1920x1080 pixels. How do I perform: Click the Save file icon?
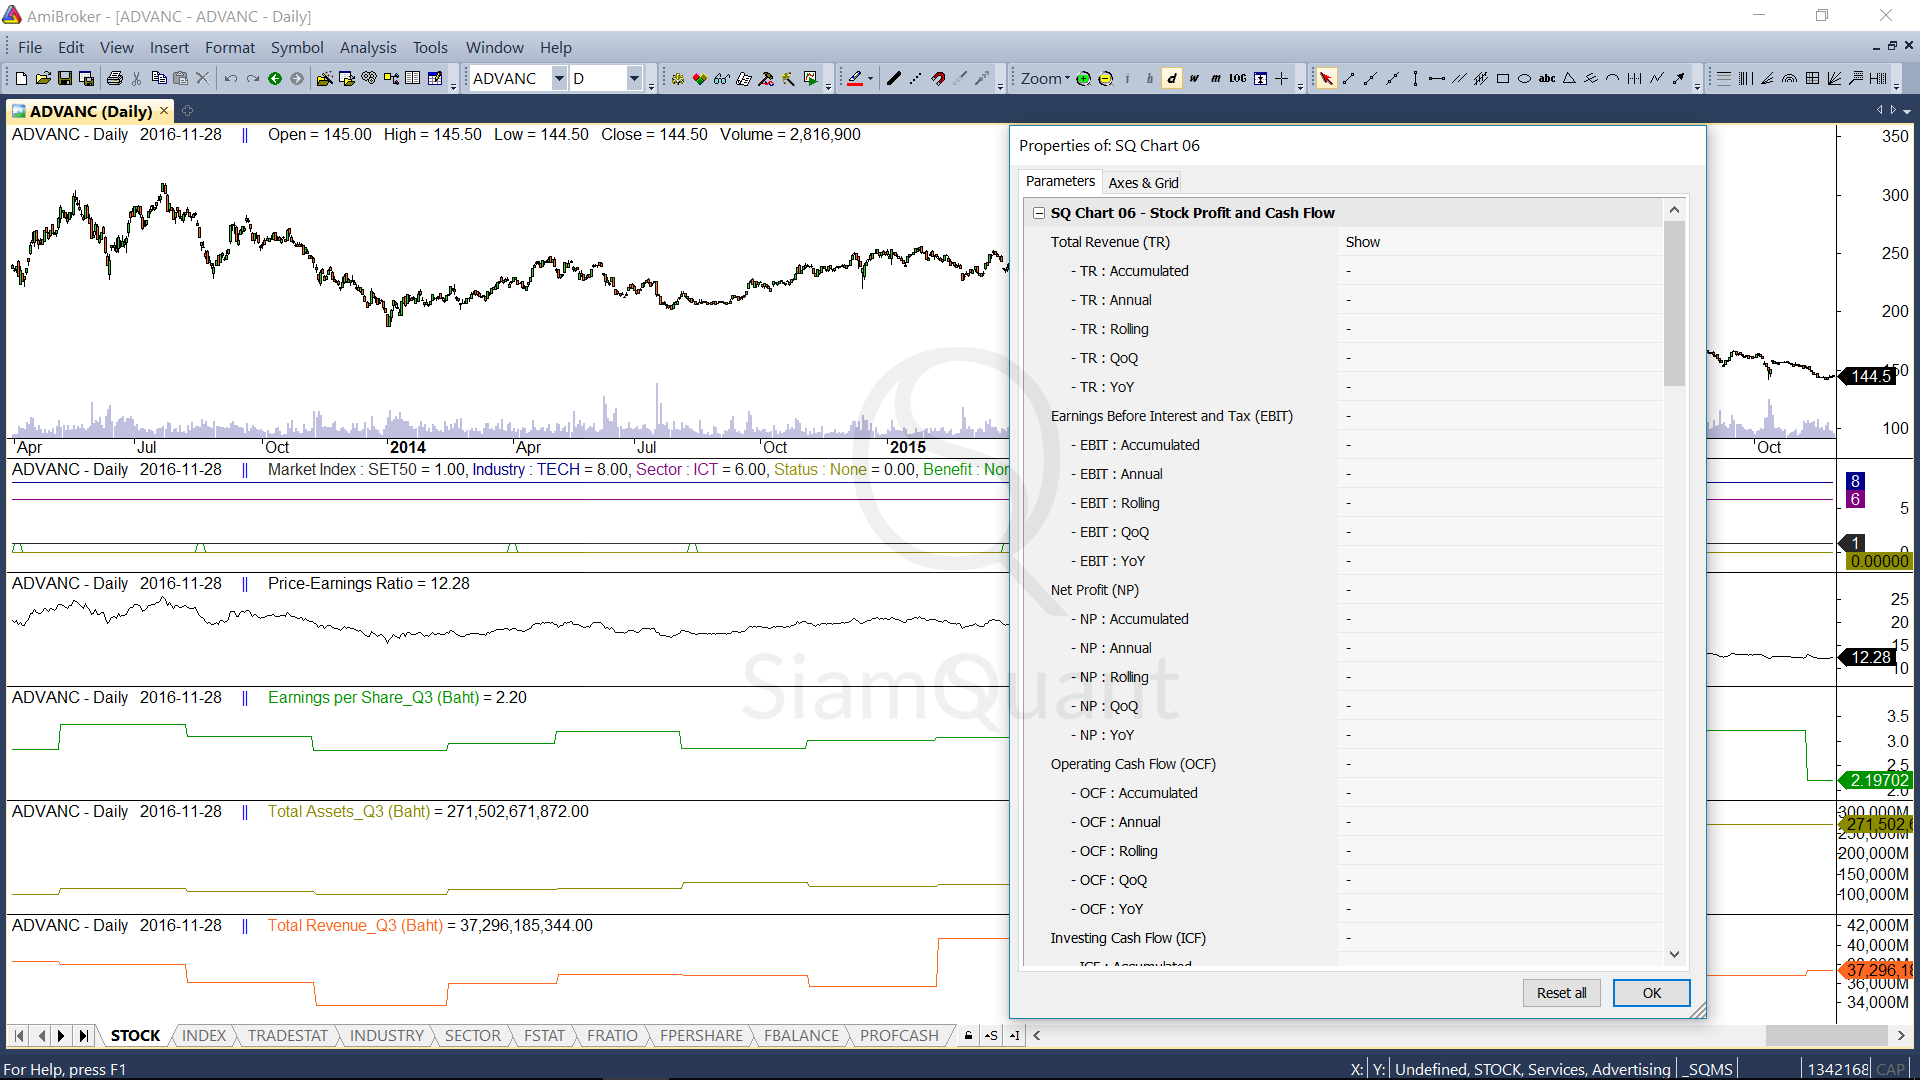pyautogui.click(x=65, y=79)
